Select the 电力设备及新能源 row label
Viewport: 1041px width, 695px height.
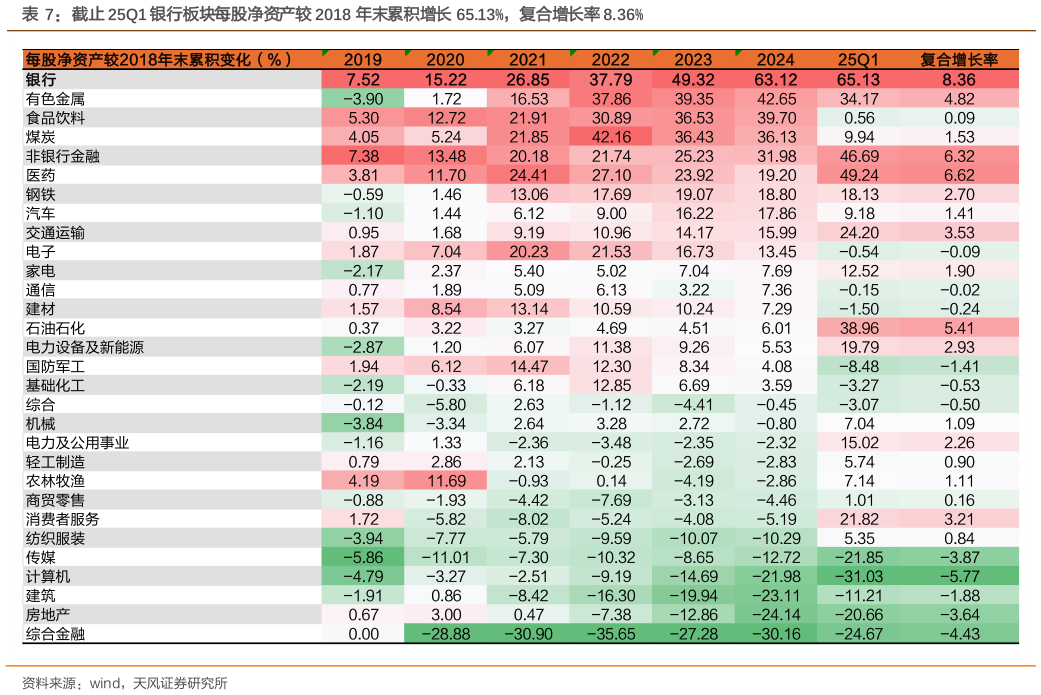84,347
